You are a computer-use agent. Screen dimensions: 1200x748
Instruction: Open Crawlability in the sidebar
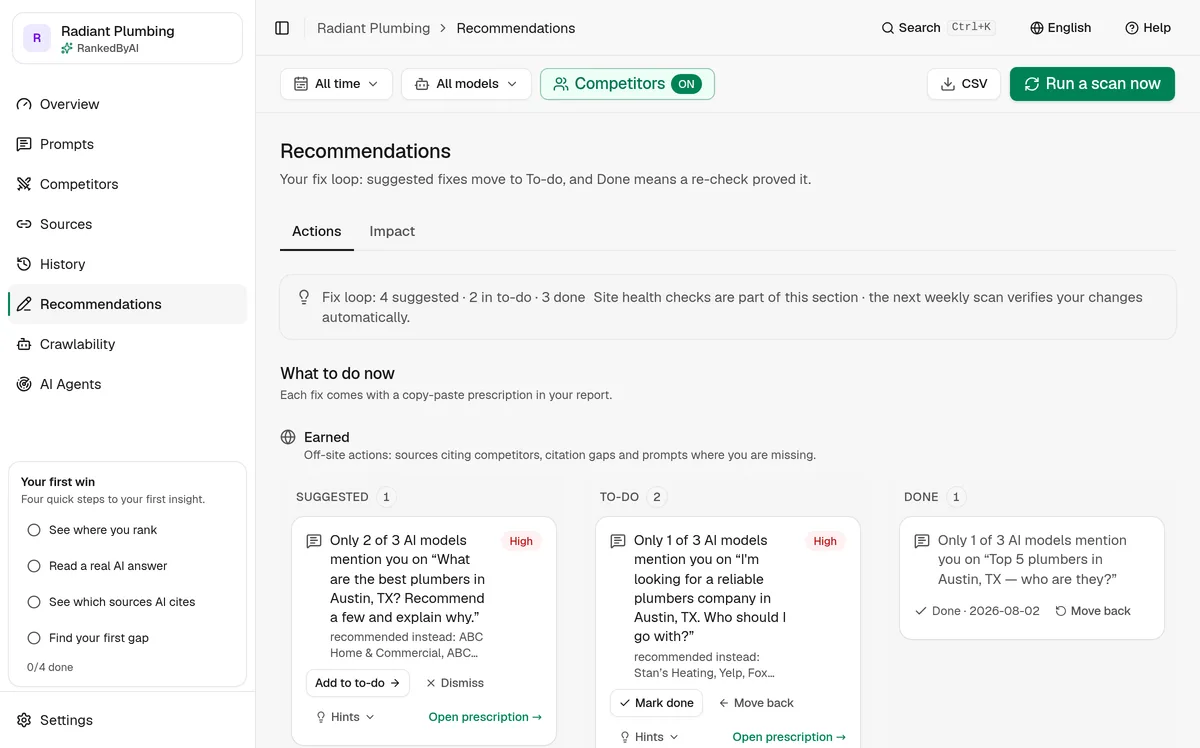coord(127,344)
